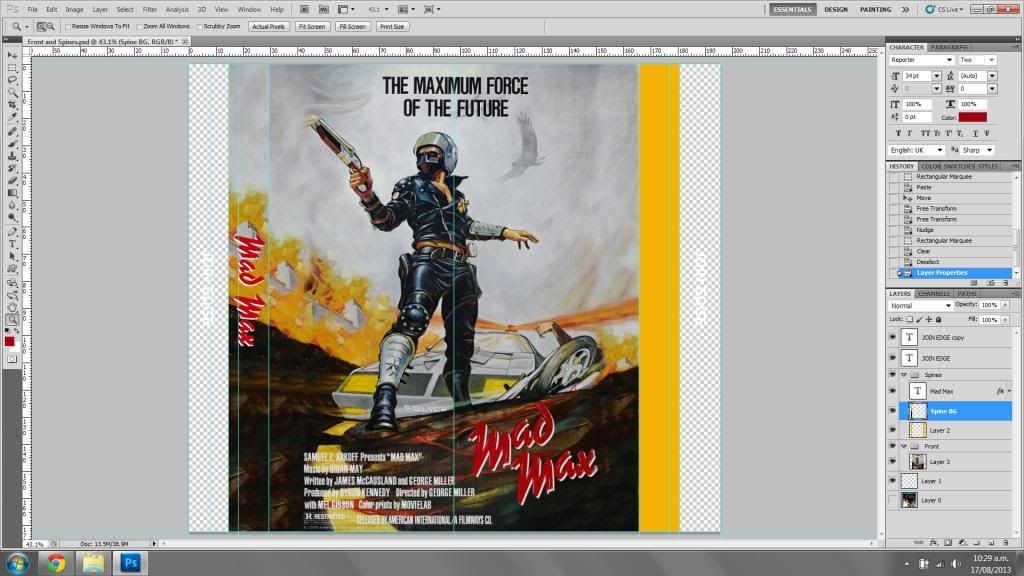This screenshot has height=576, width=1024.
Task: Click the delete layer trash icon
Action: point(1005,543)
